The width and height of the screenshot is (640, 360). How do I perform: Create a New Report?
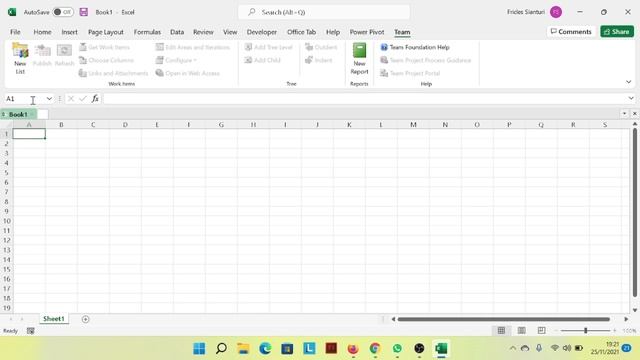point(359,59)
